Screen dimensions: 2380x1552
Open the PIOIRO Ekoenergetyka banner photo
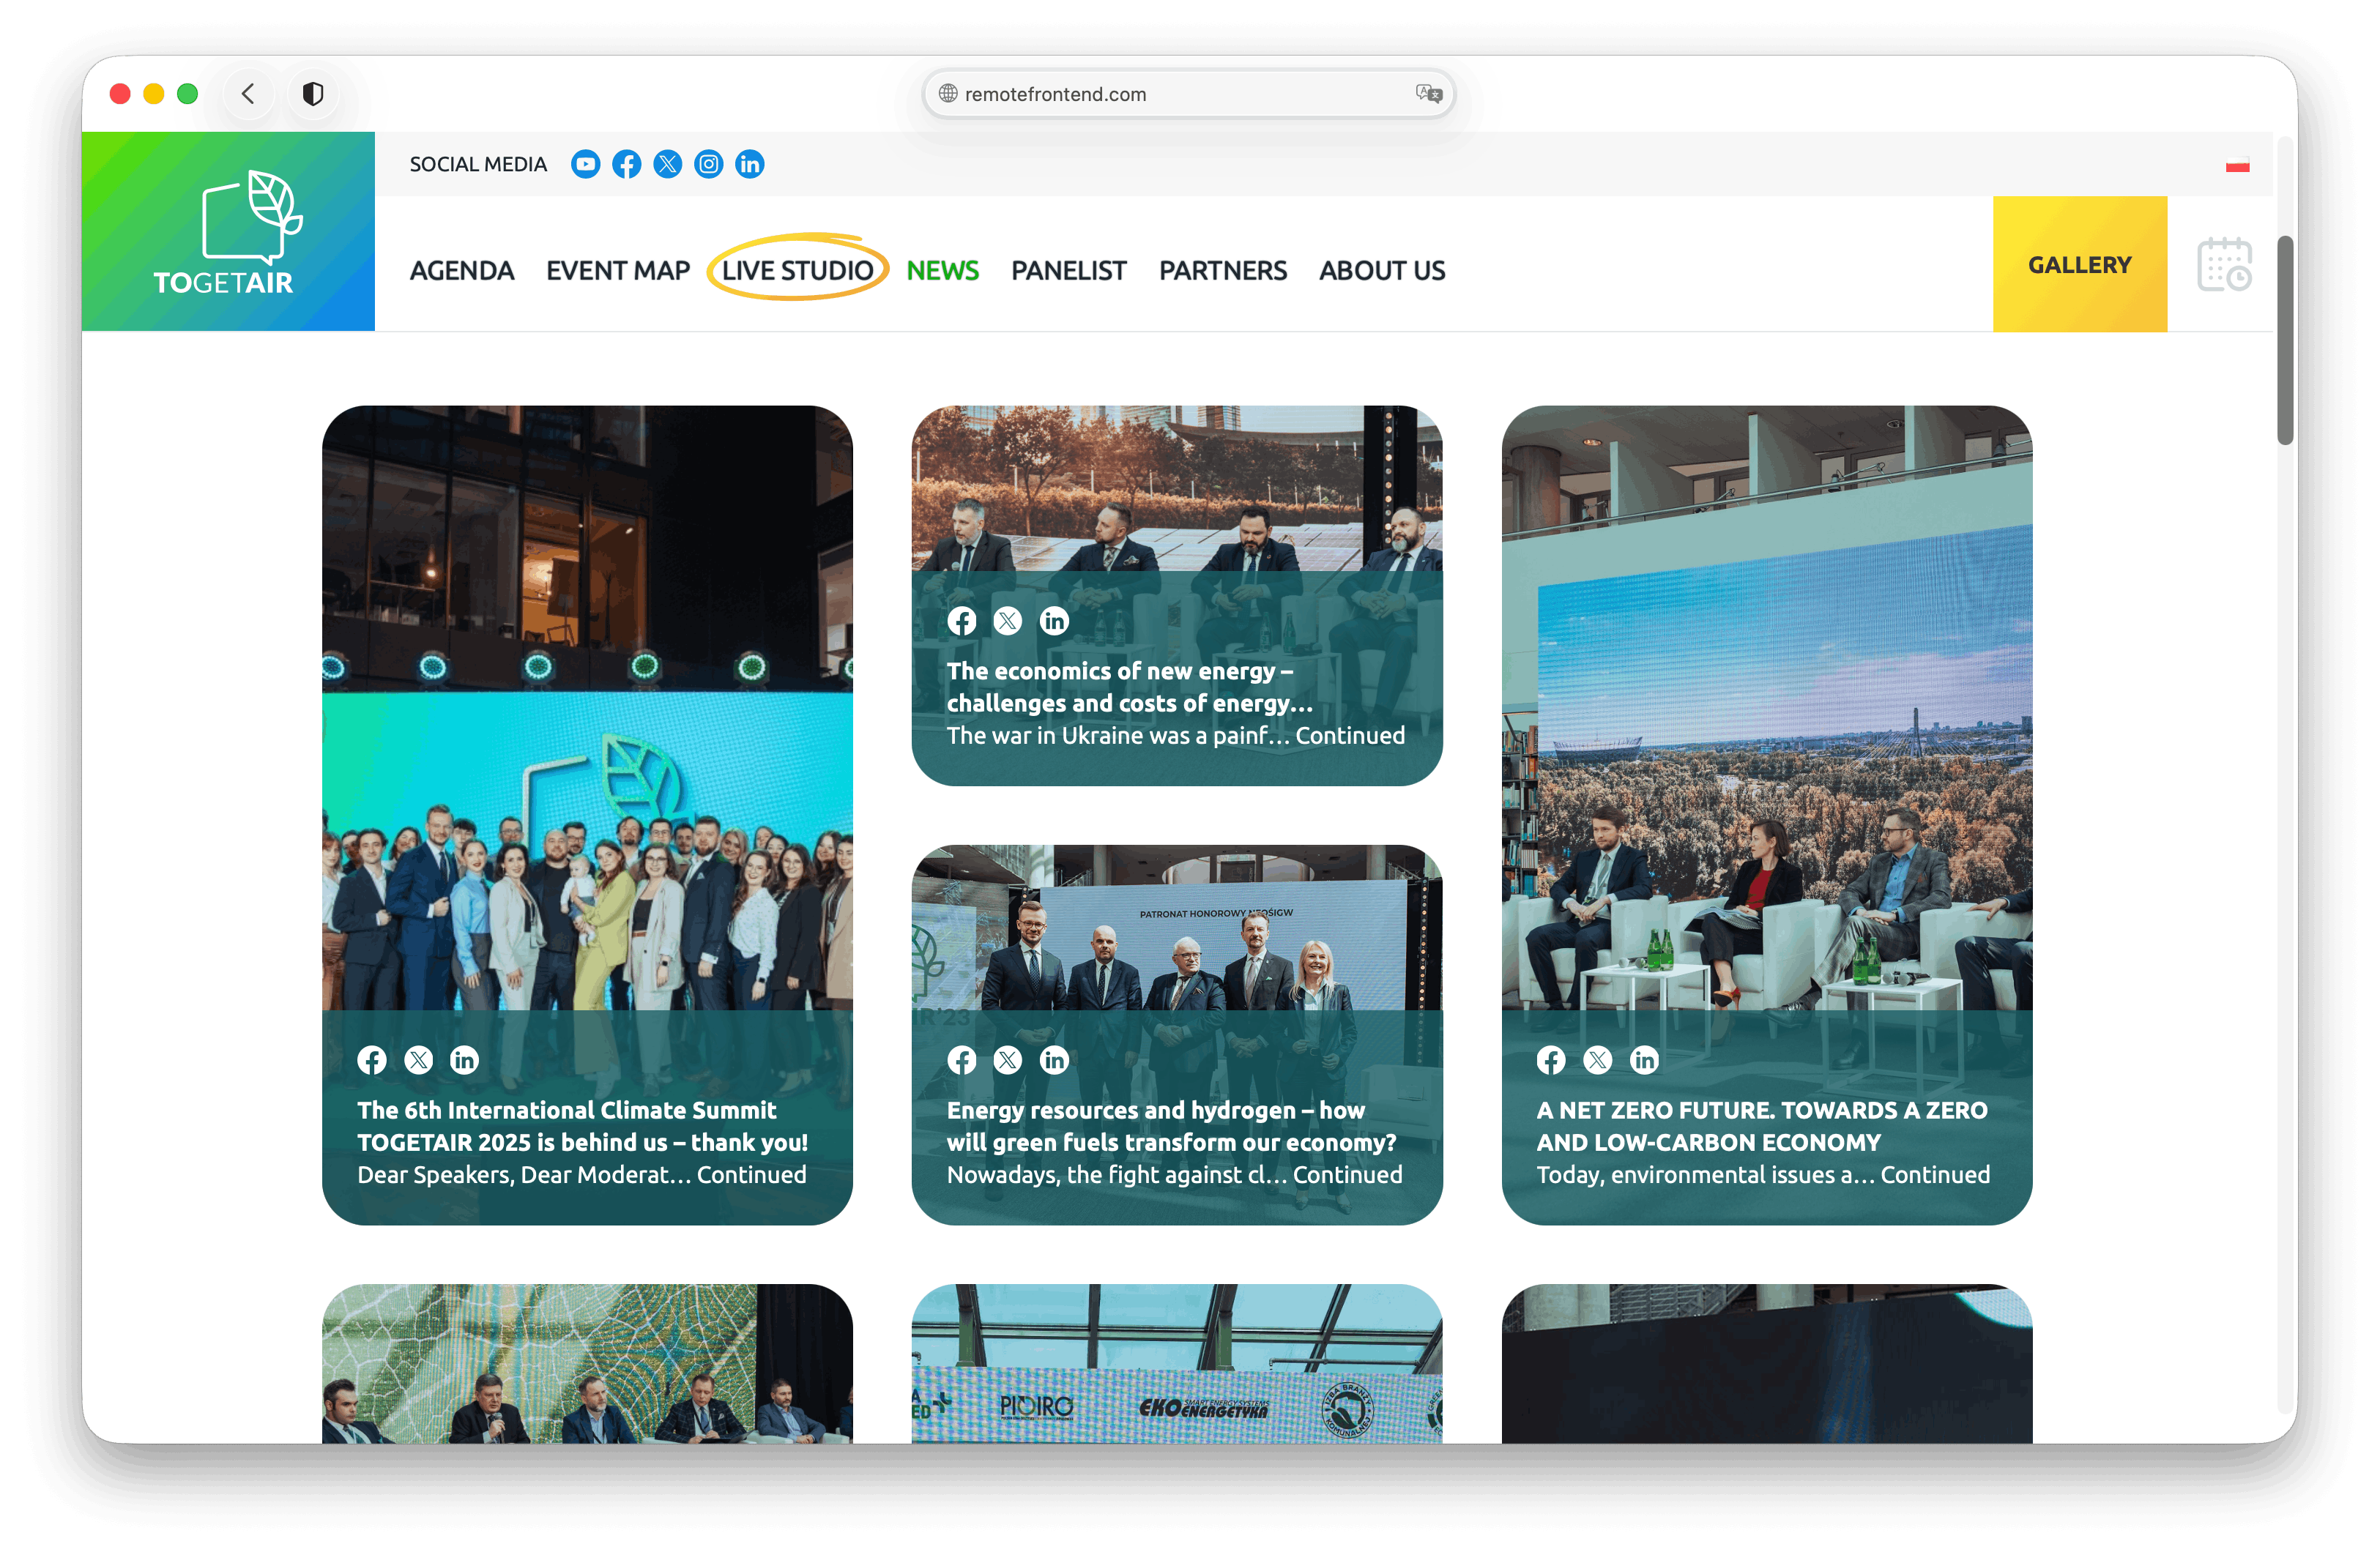click(1176, 1363)
